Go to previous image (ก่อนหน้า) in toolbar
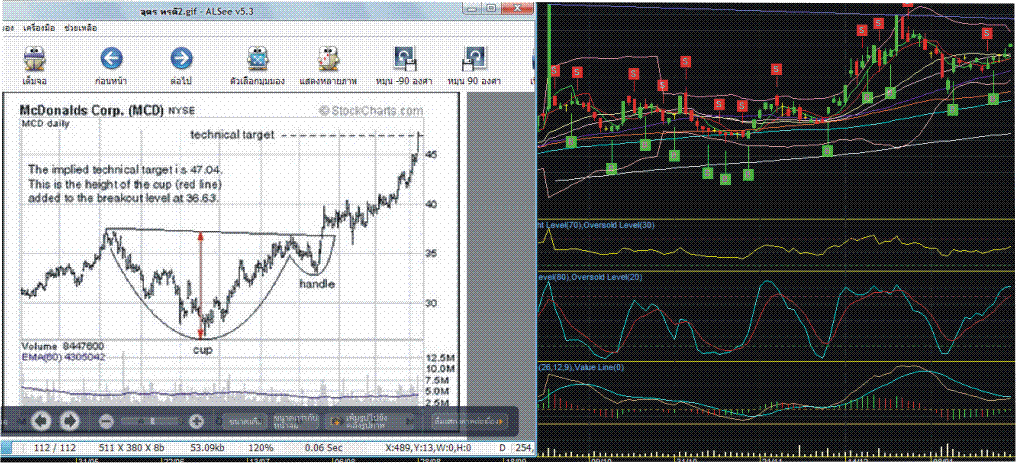This screenshot has height=463, width=1016. coord(111,67)
